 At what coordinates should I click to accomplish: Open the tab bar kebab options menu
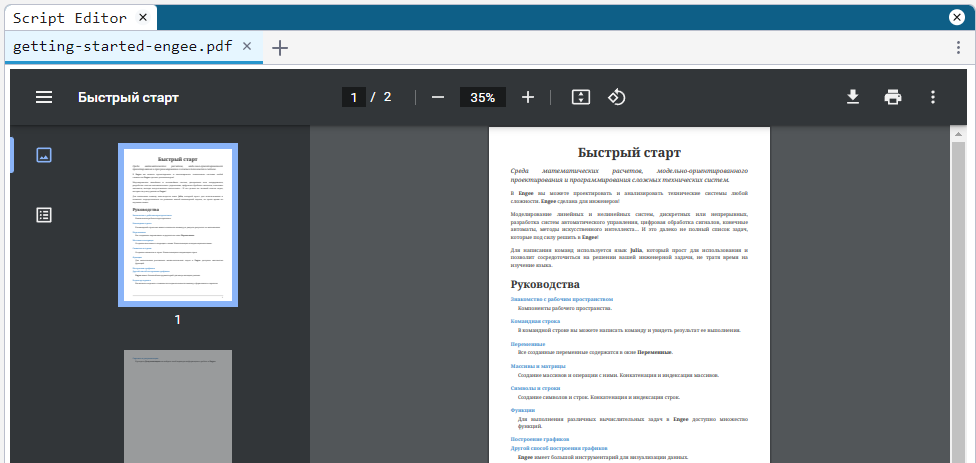pyautogui.click(x=959, y=47)
